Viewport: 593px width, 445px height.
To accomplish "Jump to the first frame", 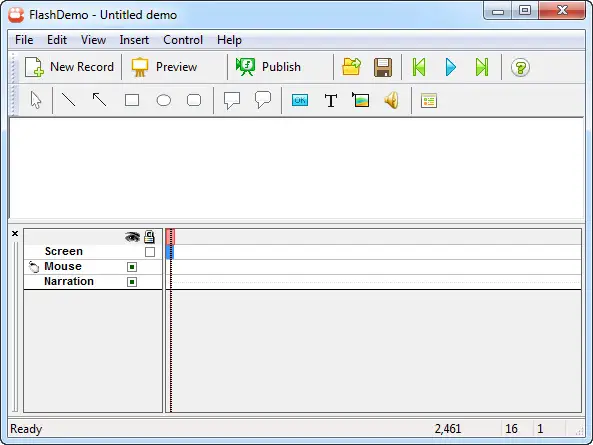I will click(419, 67).
